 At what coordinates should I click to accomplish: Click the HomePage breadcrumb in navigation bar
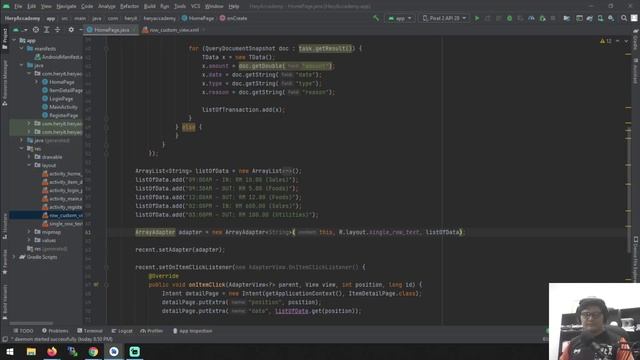(198, 18)
